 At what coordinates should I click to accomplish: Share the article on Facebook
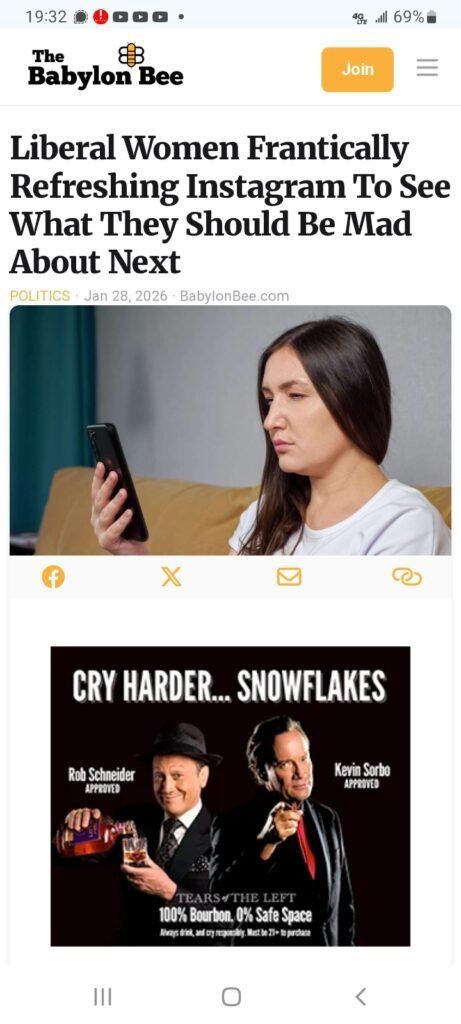click(x=54, y=577)
